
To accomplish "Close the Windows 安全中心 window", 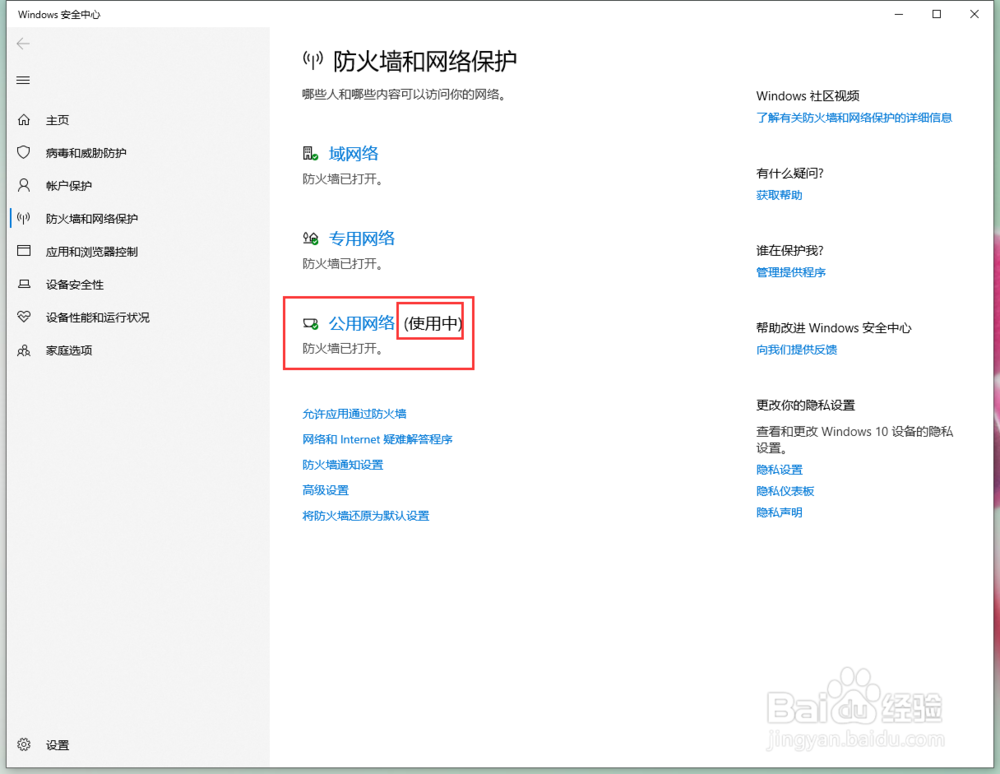I will pyautogui.click(x=974, y=14).
